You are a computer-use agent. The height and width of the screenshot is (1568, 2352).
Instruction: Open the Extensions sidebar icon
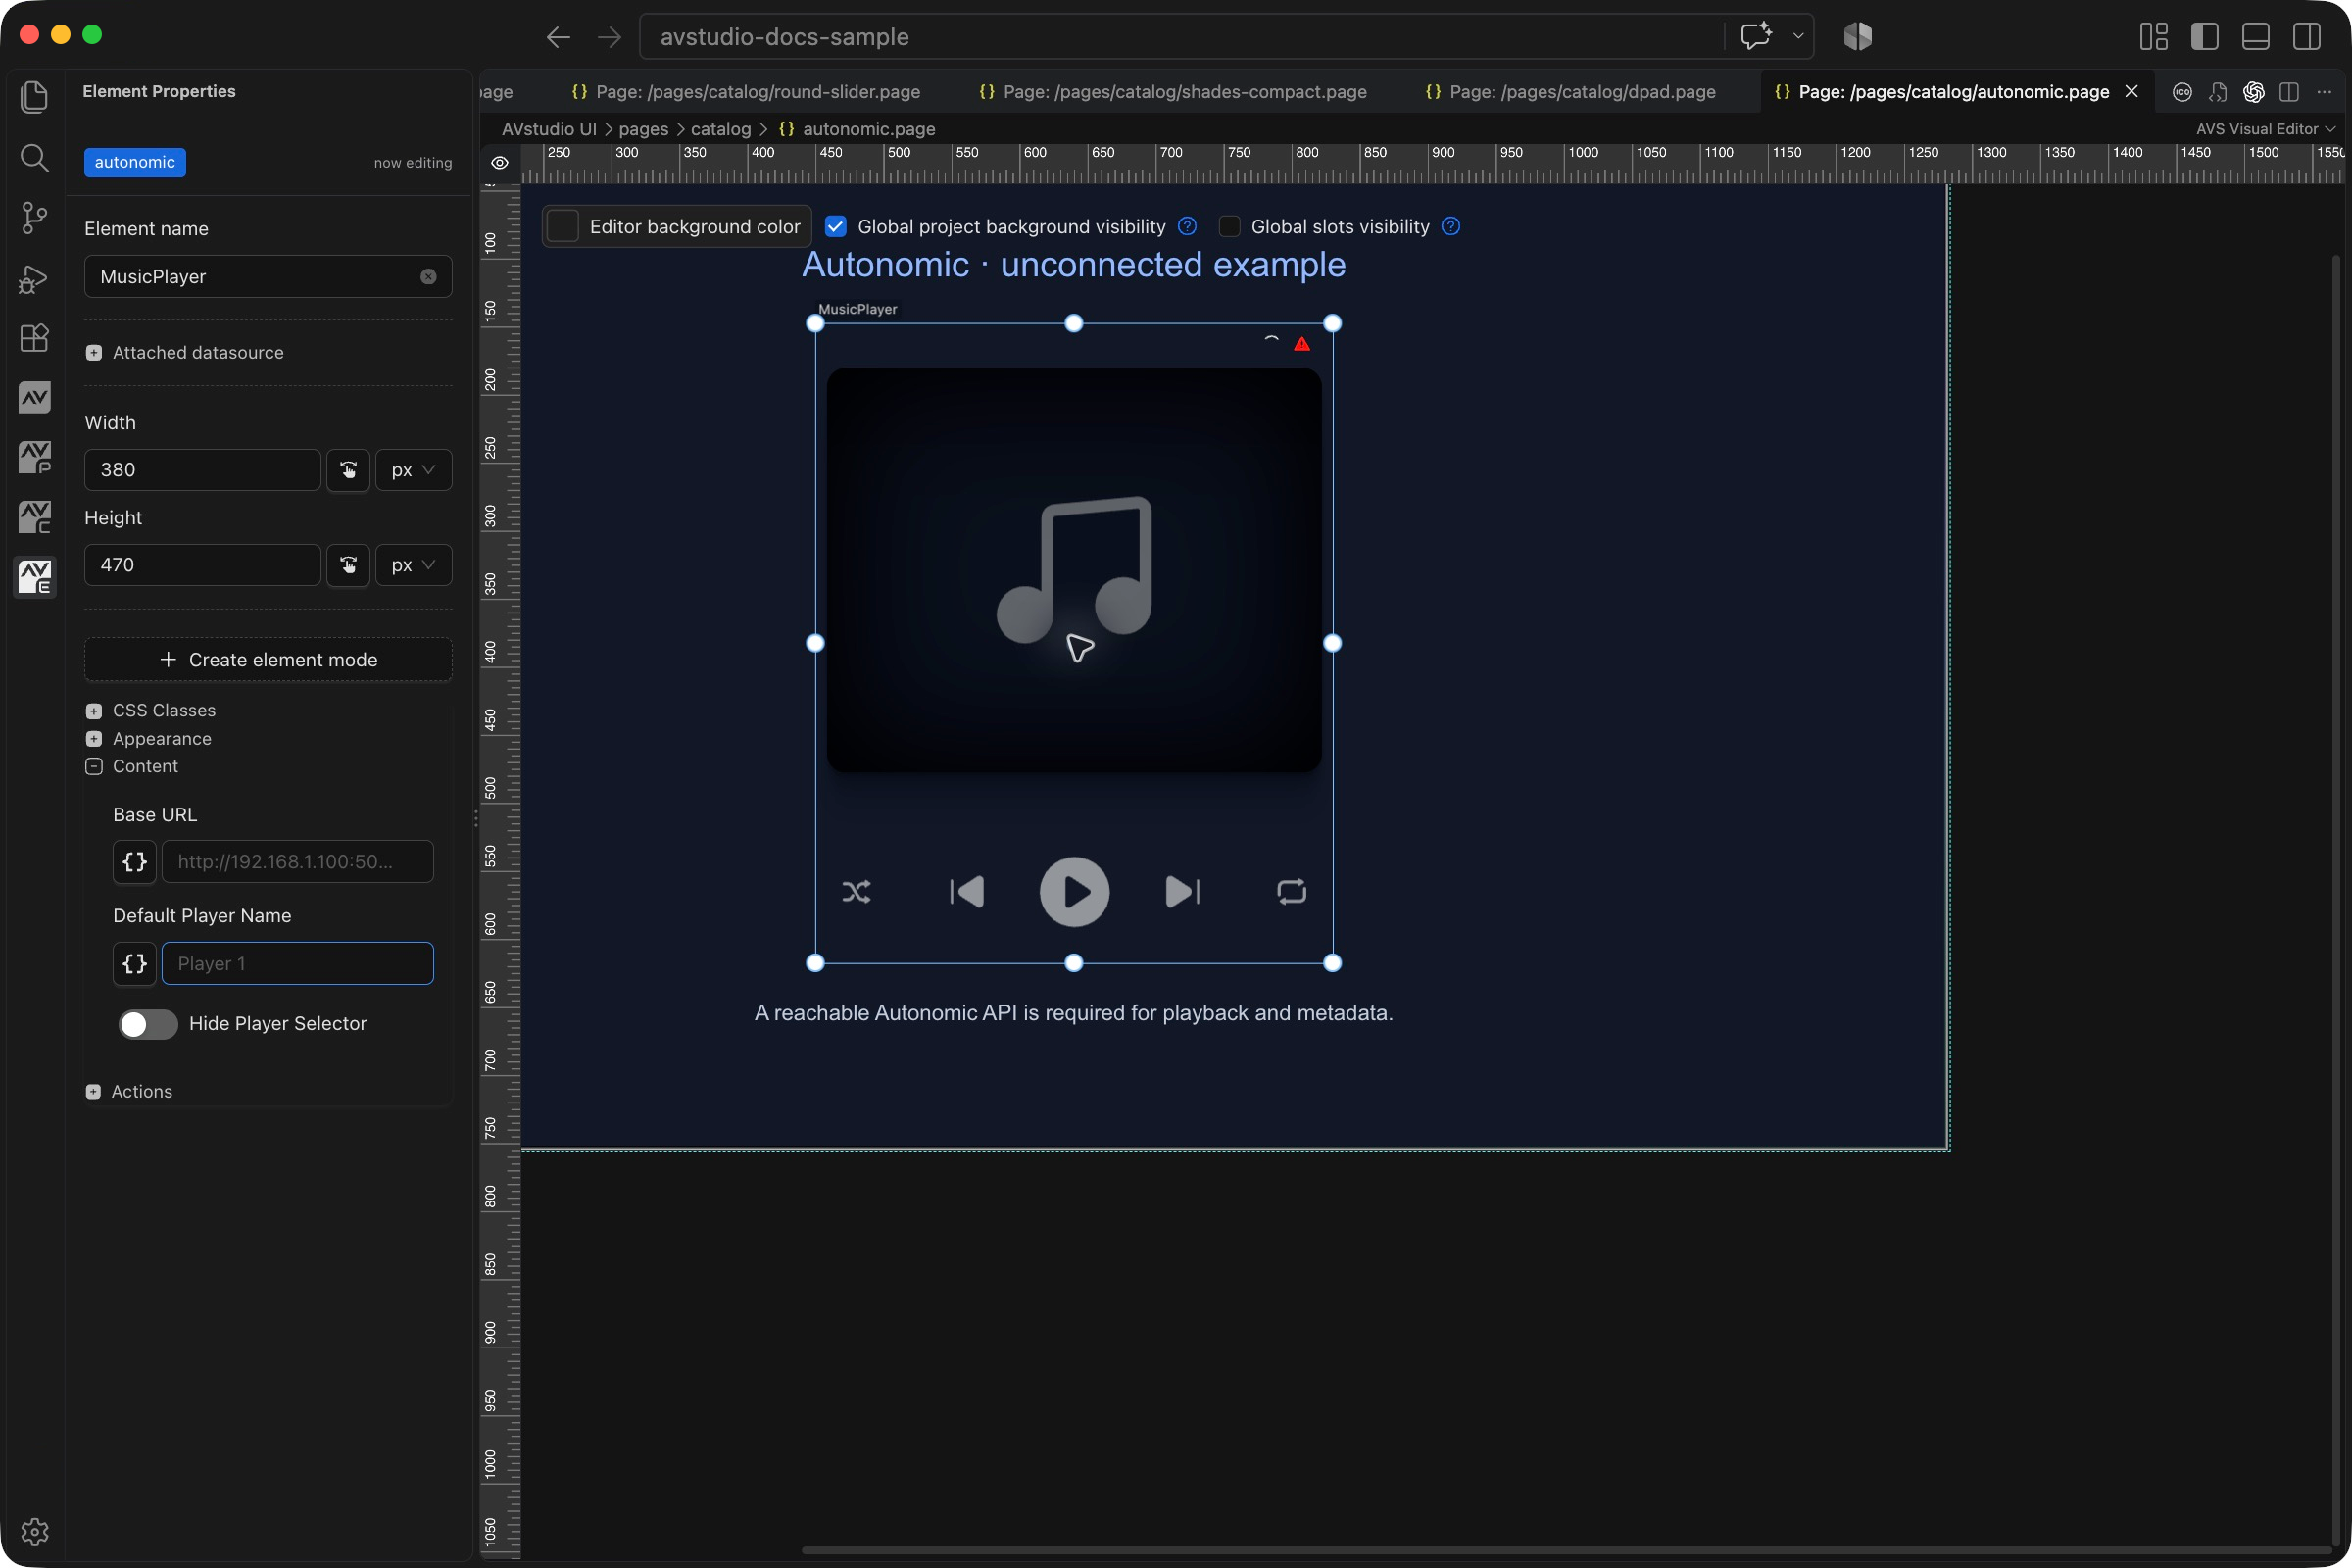pos(34,338)
